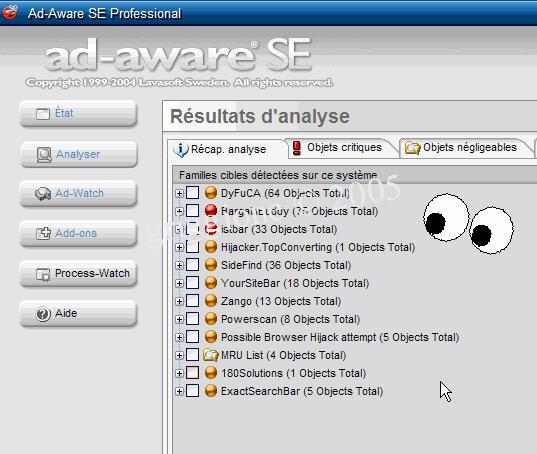Click the folder icon beside MRU List
This screenshot has width=537, height=454.
(211, 355)
